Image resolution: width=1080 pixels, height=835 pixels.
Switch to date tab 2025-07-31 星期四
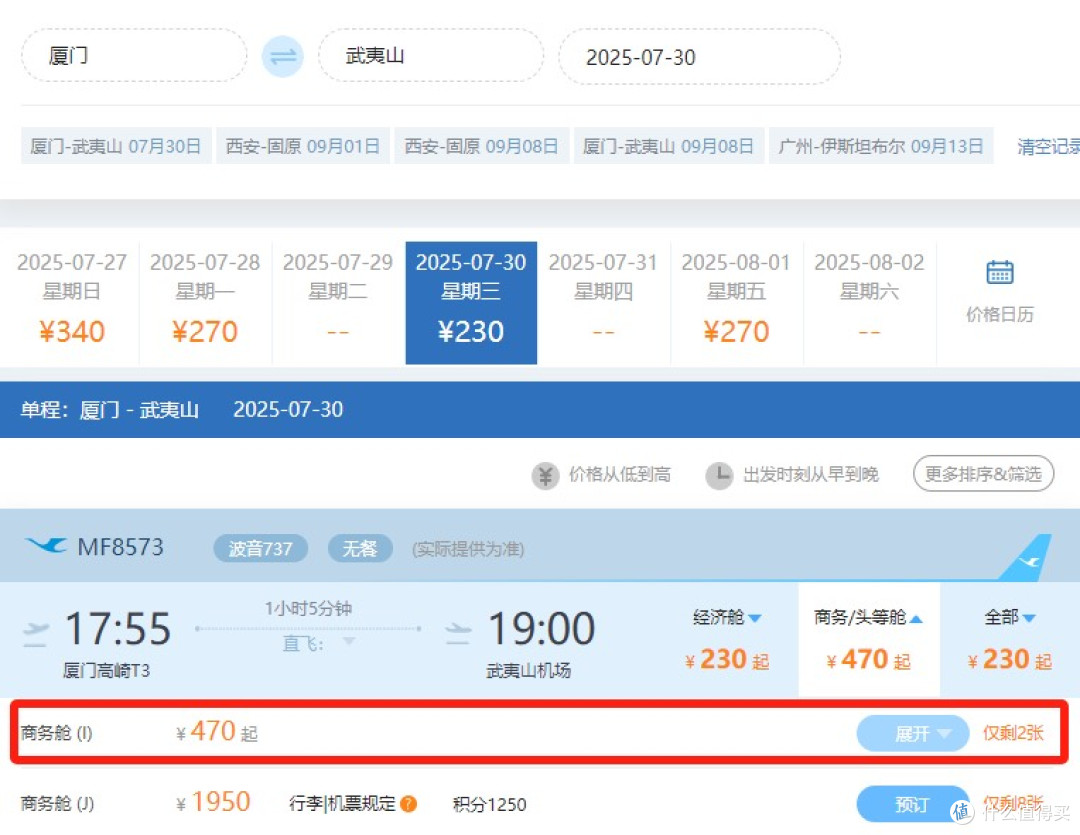603,302
